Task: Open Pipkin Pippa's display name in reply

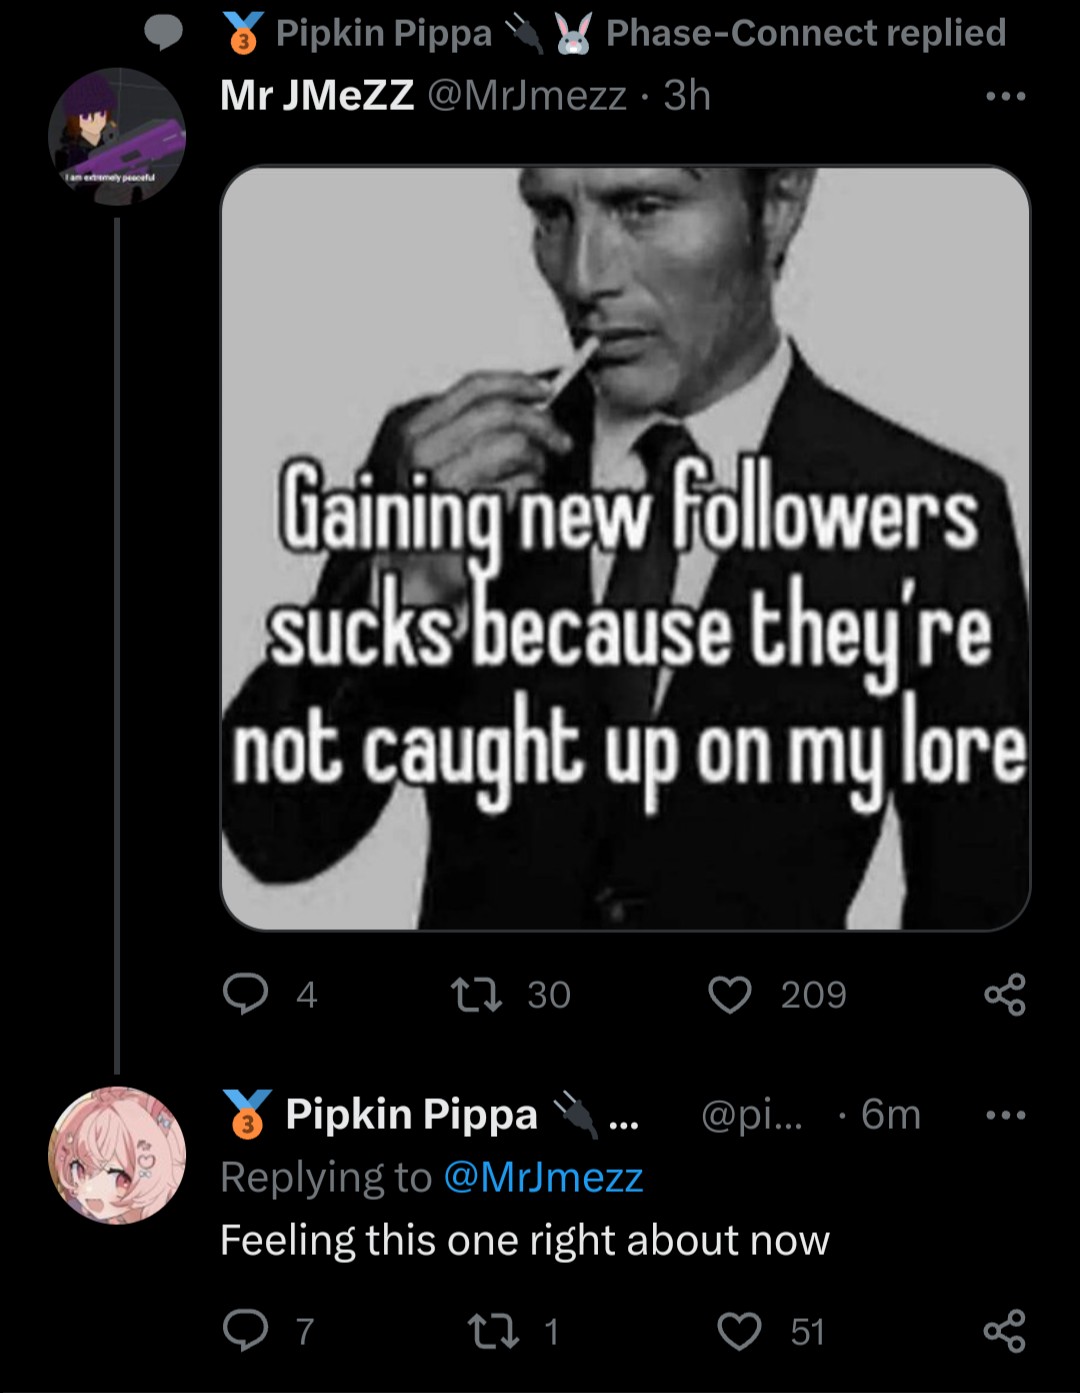Action: [411, 1114]
